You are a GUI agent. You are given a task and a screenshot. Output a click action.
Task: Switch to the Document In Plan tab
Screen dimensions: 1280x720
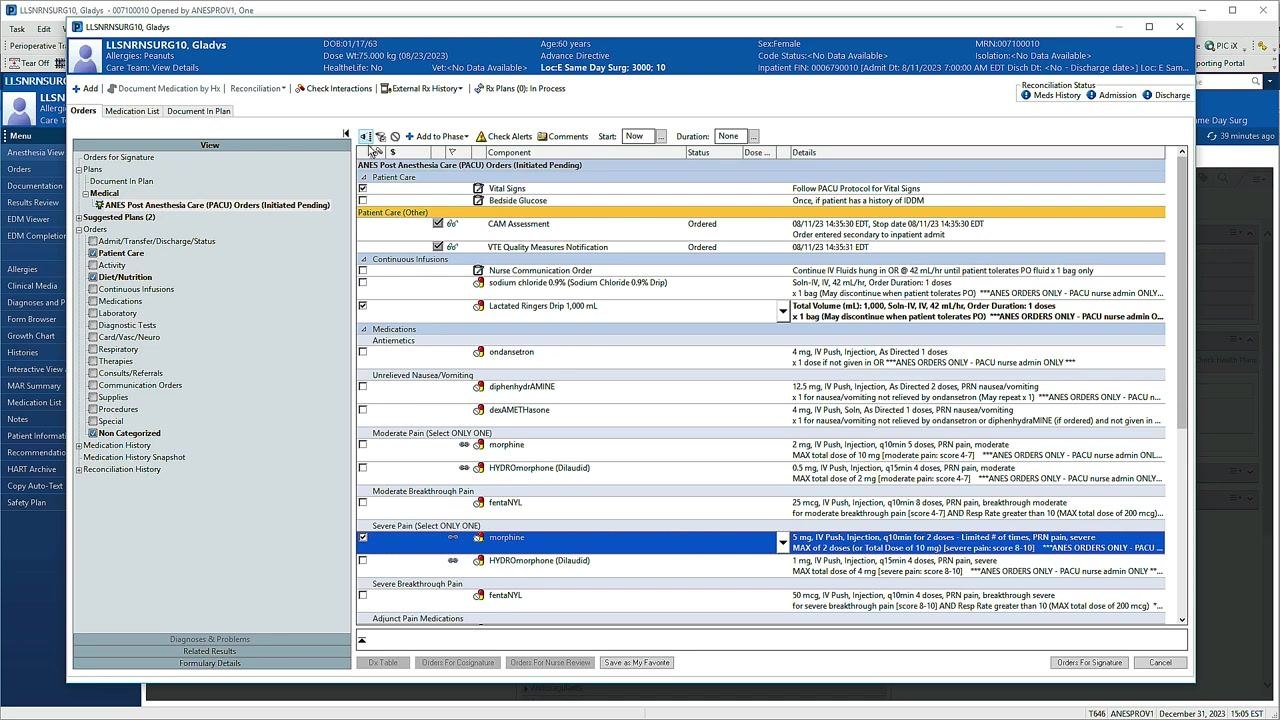pyautogui.click(x=199, y=111)
